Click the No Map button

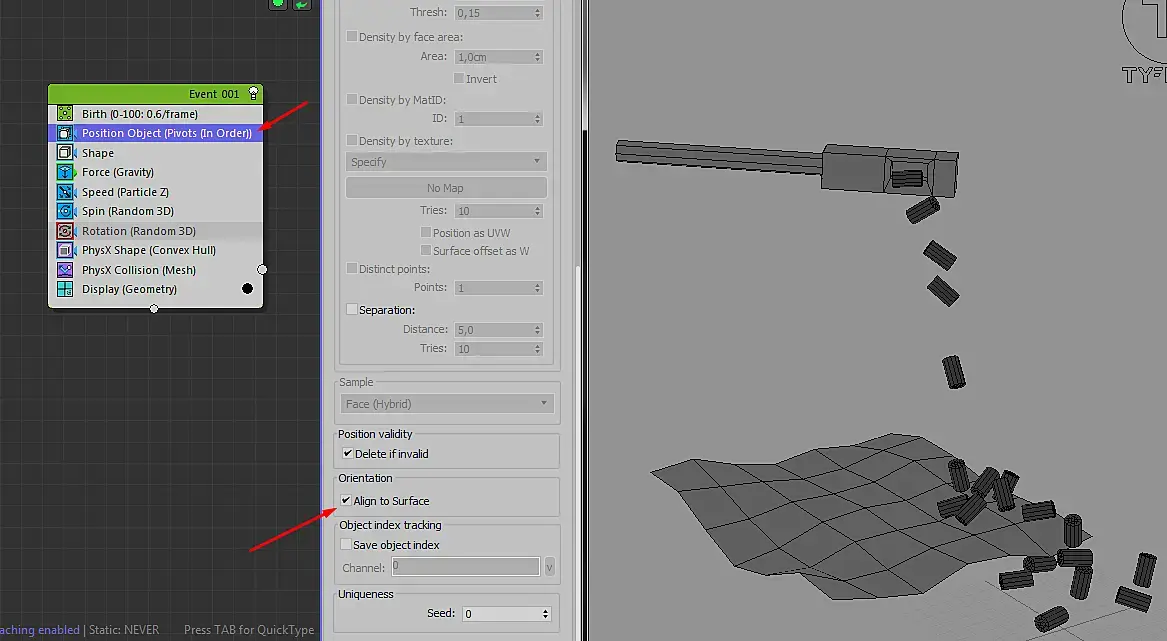(x=446, y=188)
